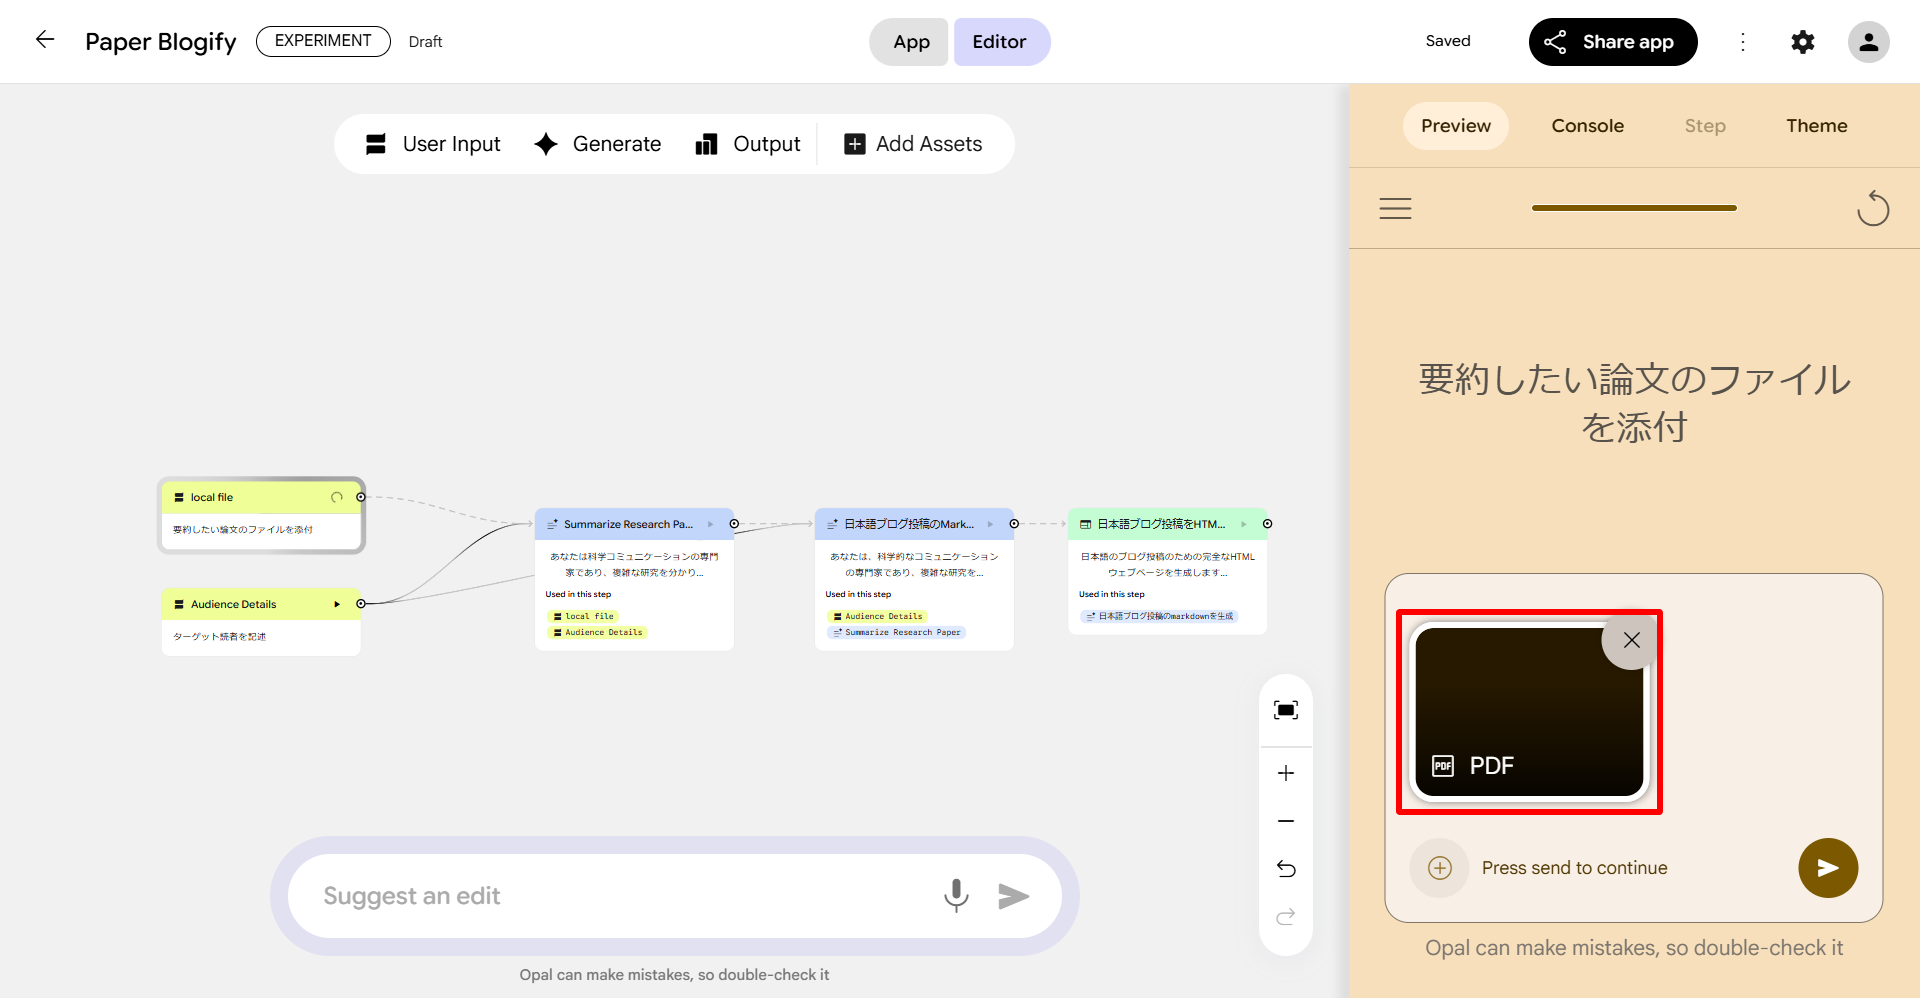Click the user account avatar

click(x=1867, y=42)
